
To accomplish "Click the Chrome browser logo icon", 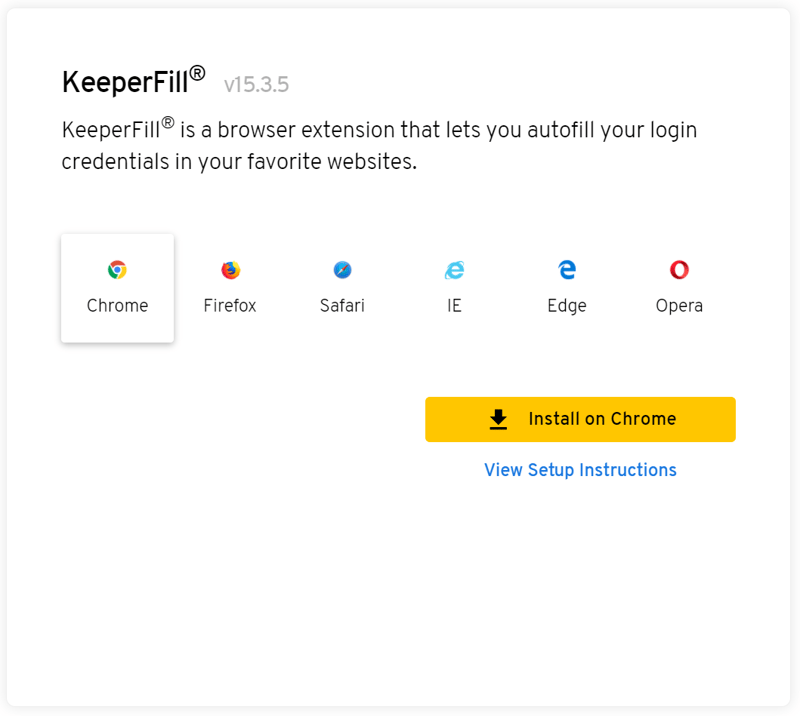I will tap(117, 269).
